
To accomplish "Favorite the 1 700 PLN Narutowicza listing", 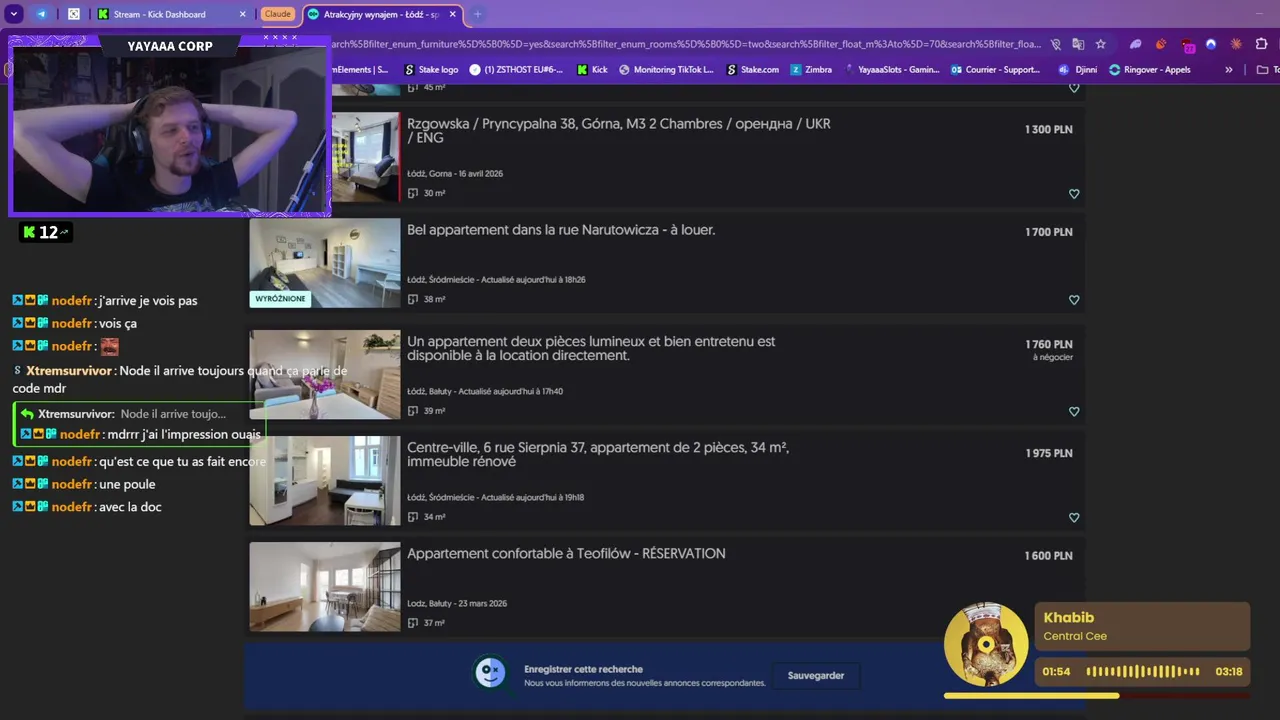I will click(x=1074, y=300).
